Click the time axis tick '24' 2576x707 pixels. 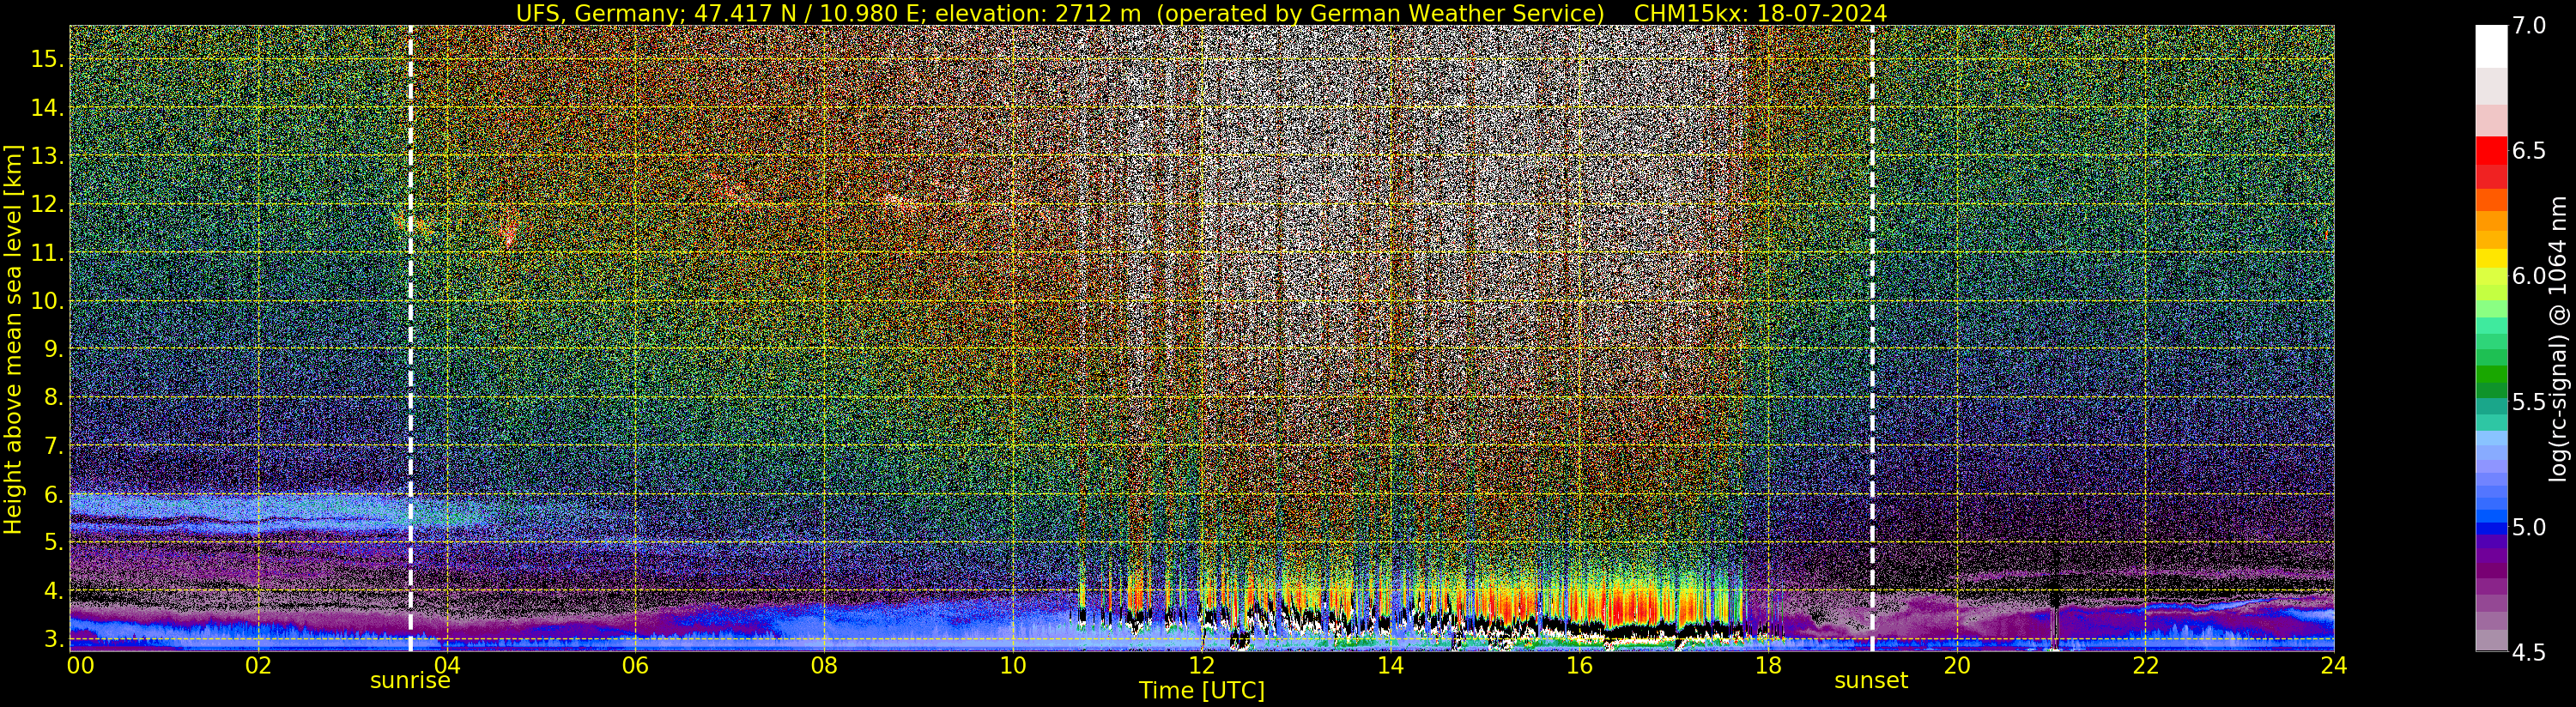pyautogui.click(x=2334, y=665)
